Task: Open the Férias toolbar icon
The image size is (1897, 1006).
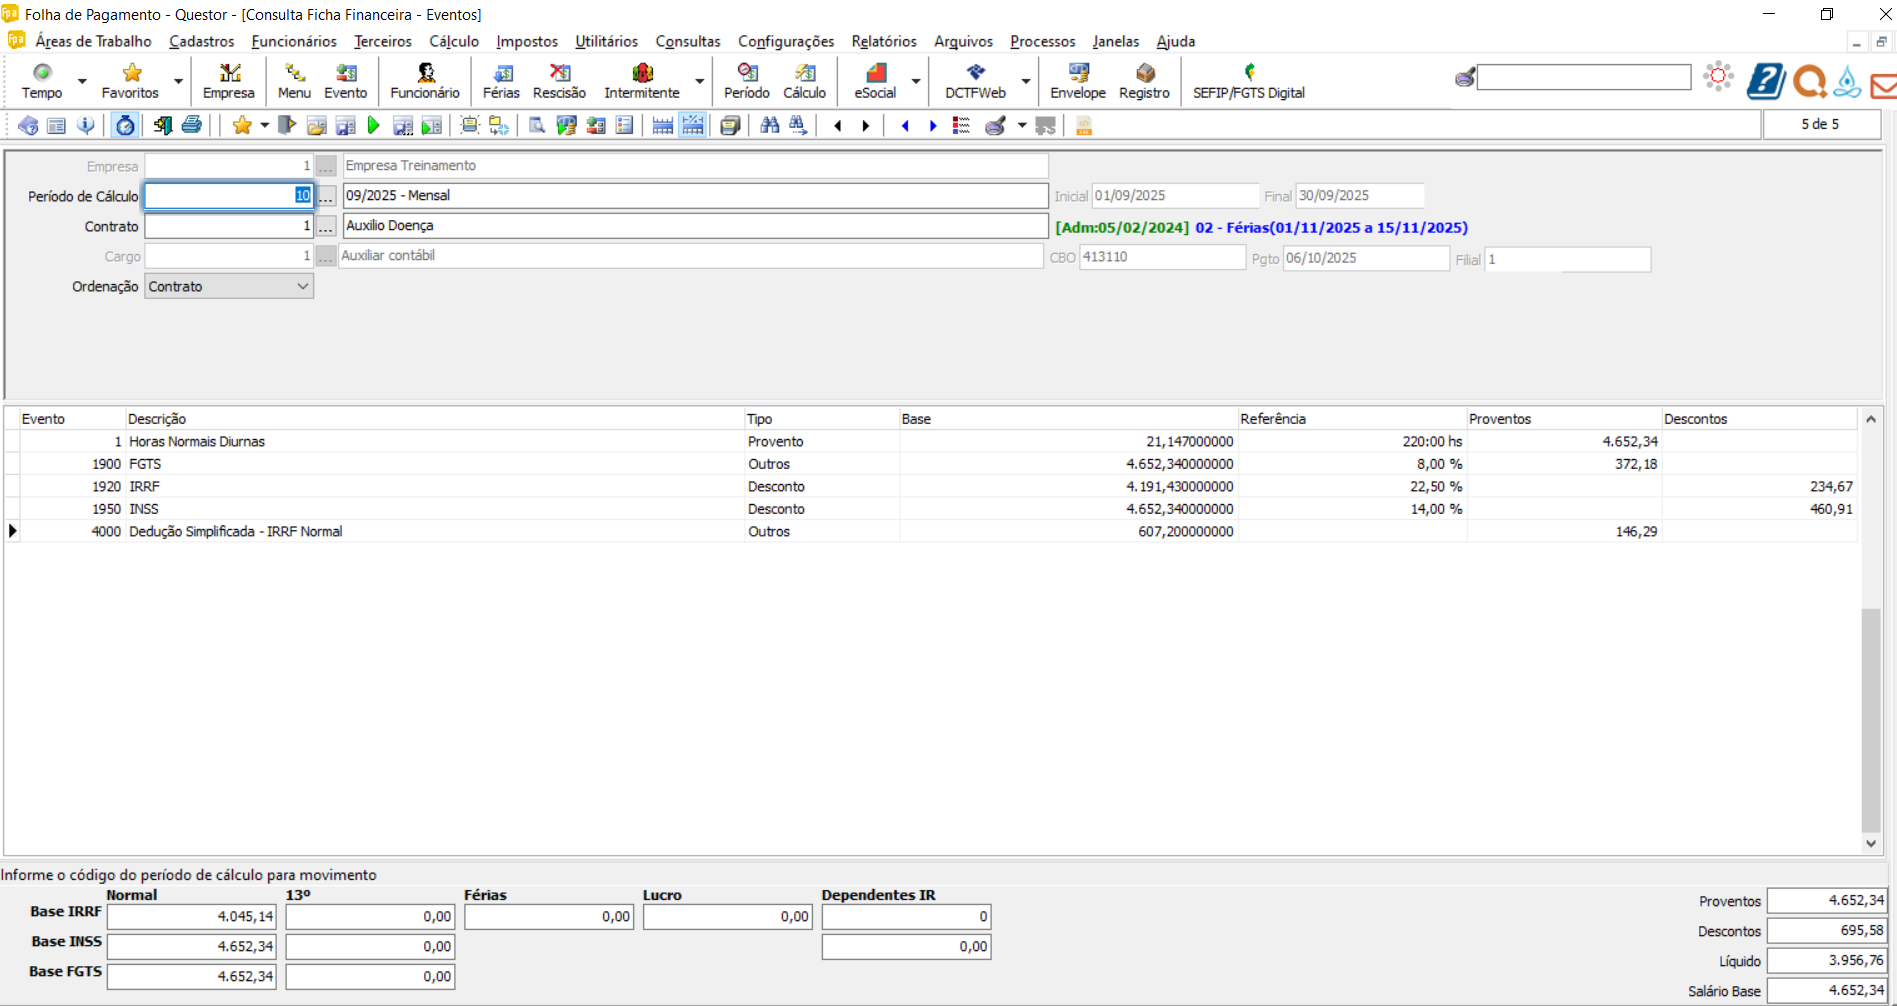Action: 501,80
